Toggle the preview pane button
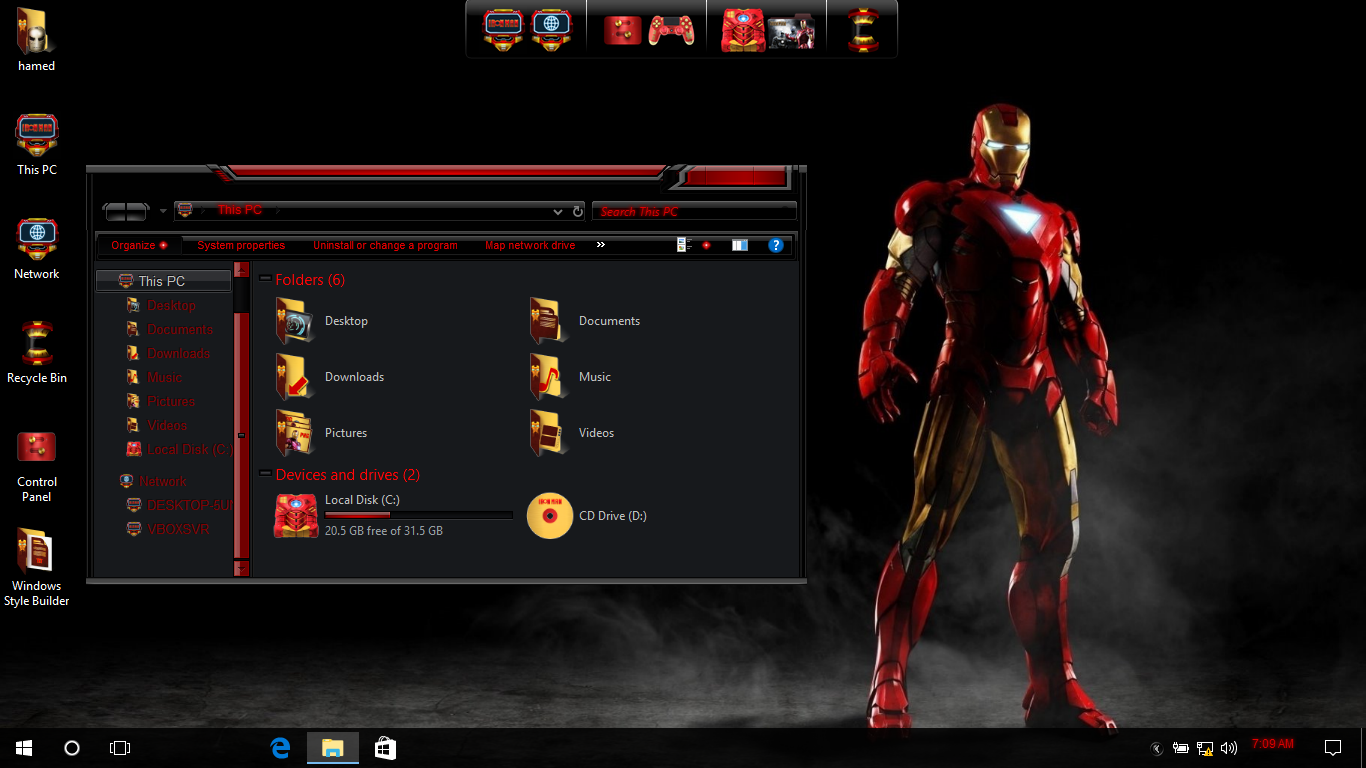The image size is (1366, 768). [x=739, y=245]
